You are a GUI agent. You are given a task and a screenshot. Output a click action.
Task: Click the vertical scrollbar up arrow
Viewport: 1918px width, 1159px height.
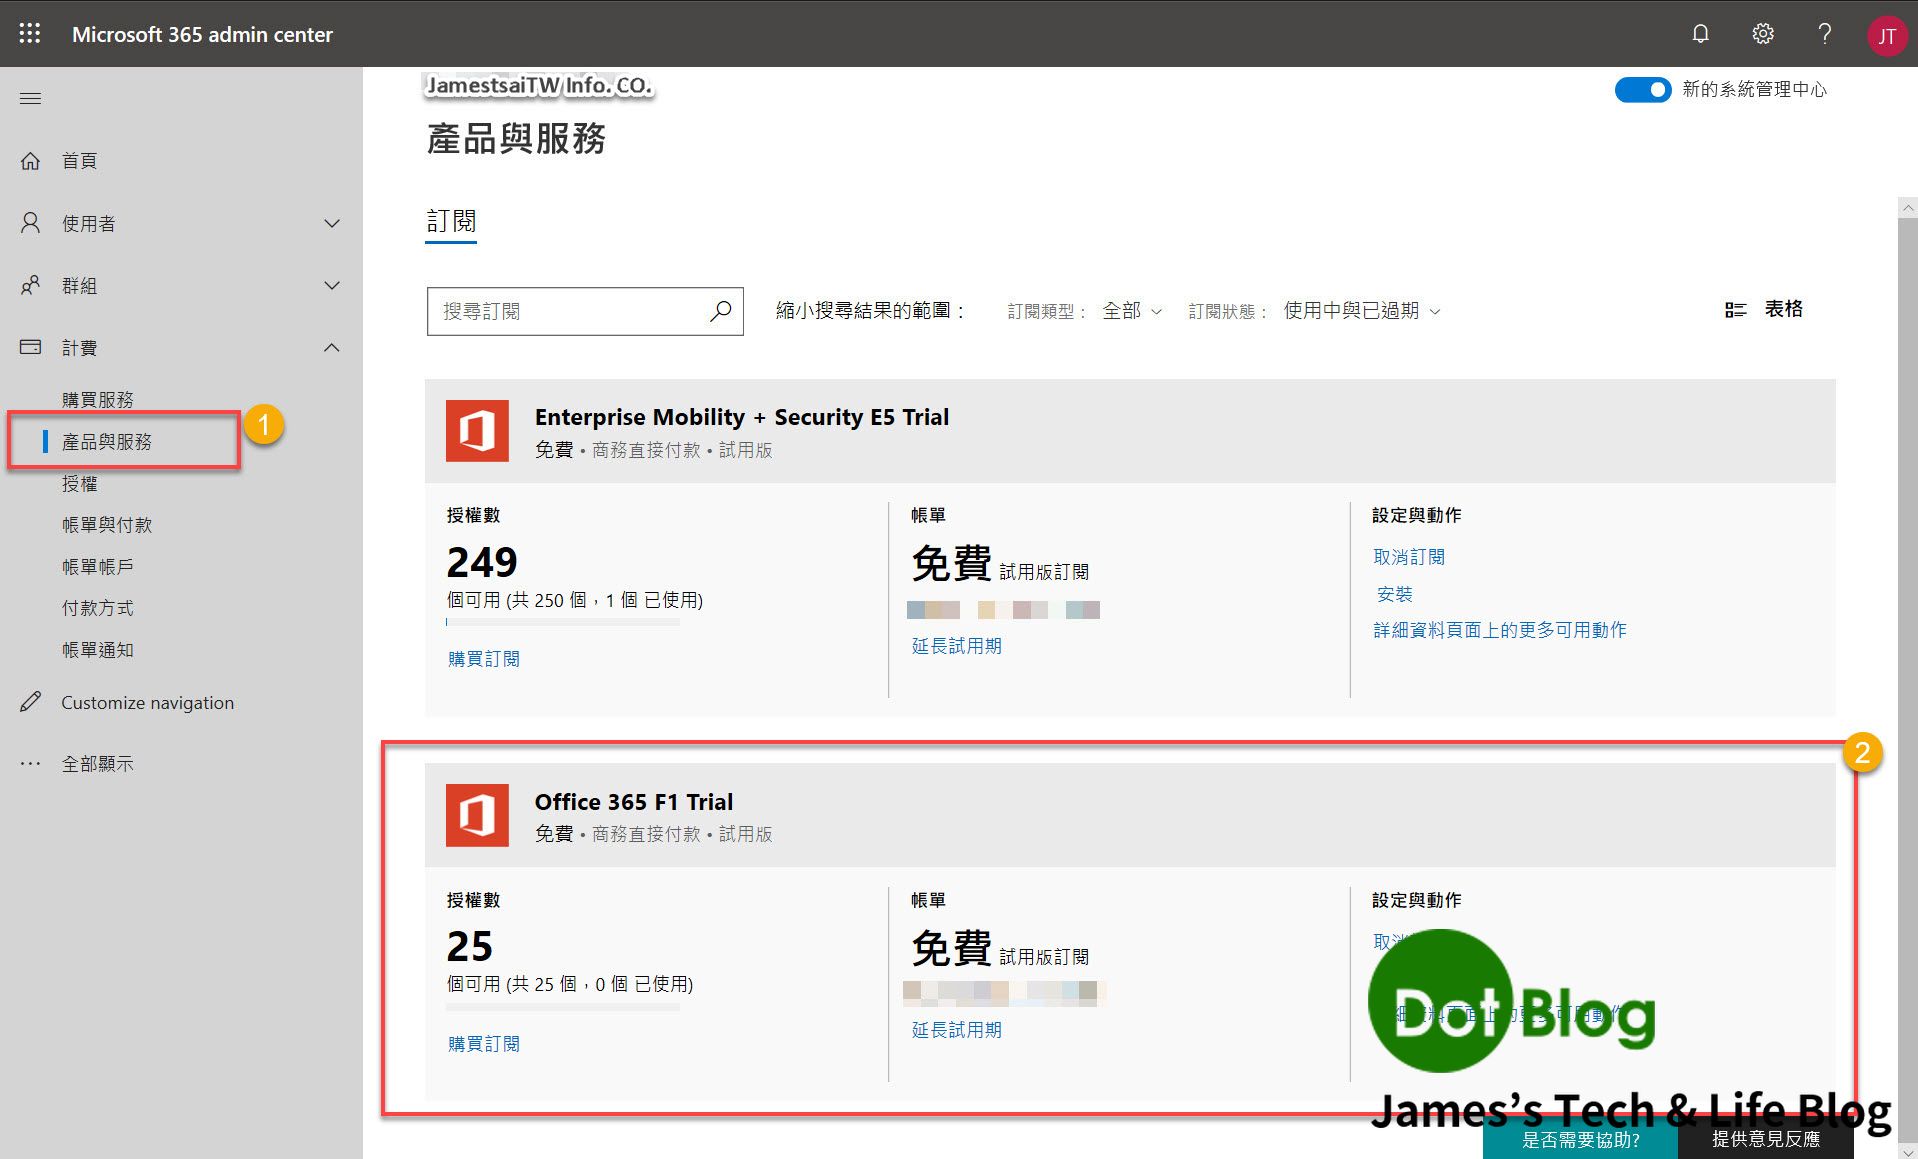click(1907, 207)
